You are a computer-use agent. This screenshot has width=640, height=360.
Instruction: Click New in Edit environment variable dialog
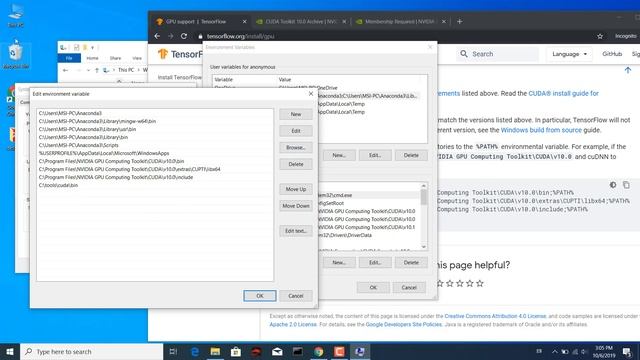(x=296, y=114)
